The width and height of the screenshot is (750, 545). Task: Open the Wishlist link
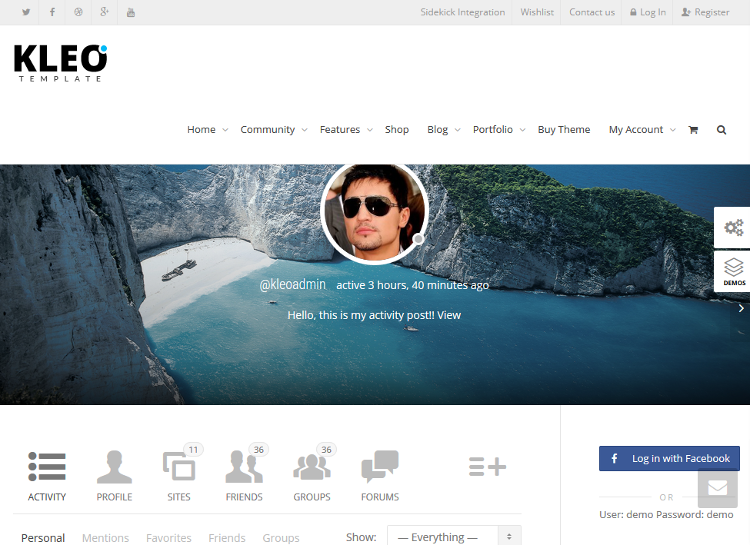(537, 12)
